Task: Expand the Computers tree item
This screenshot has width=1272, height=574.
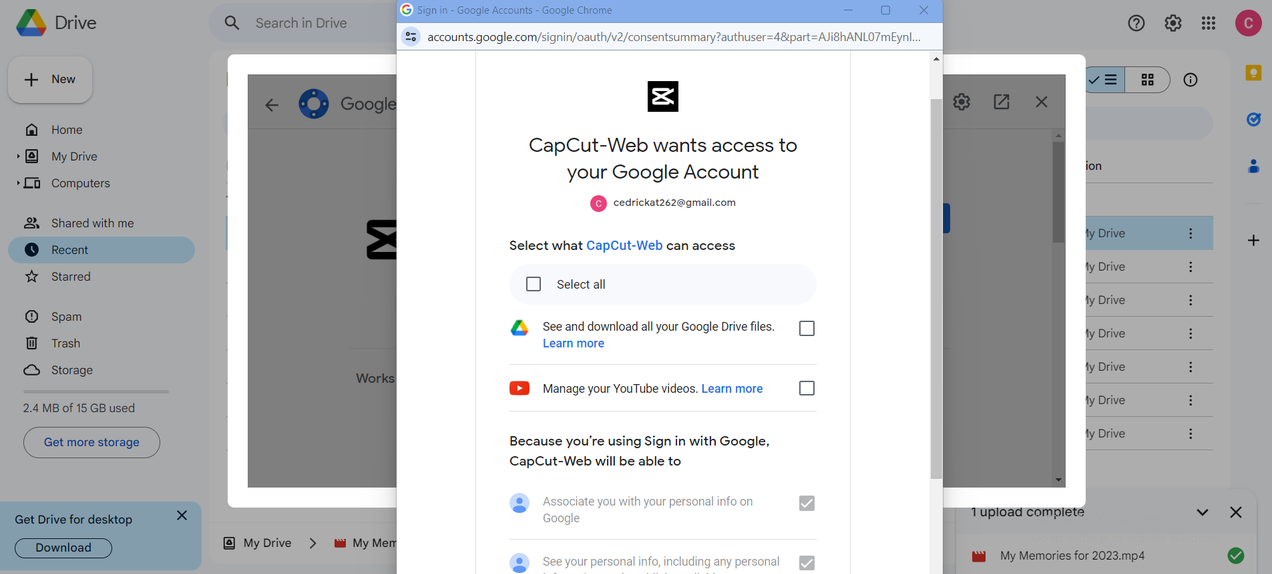Action: pyautogui.click(x=18, y=184)
